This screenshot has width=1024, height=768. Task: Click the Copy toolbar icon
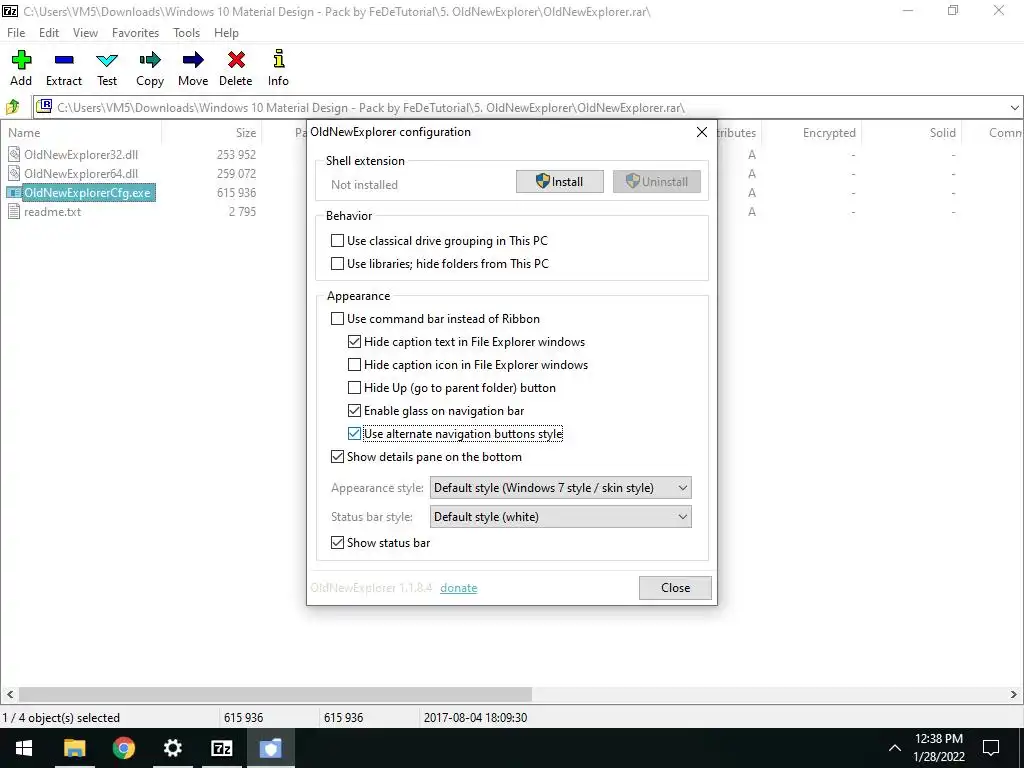tap(150, 60)
